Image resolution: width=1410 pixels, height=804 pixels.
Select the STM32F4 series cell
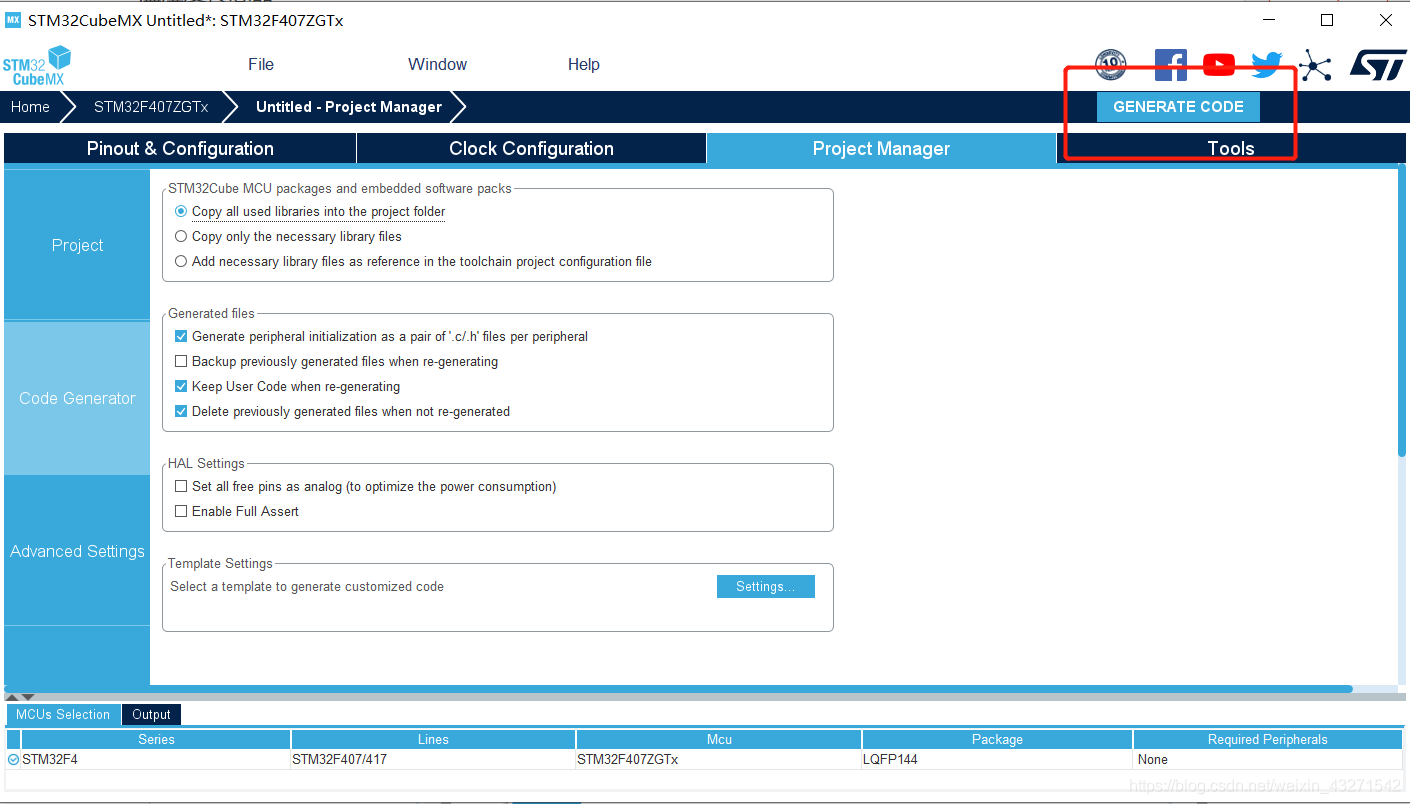coord(156,760)
